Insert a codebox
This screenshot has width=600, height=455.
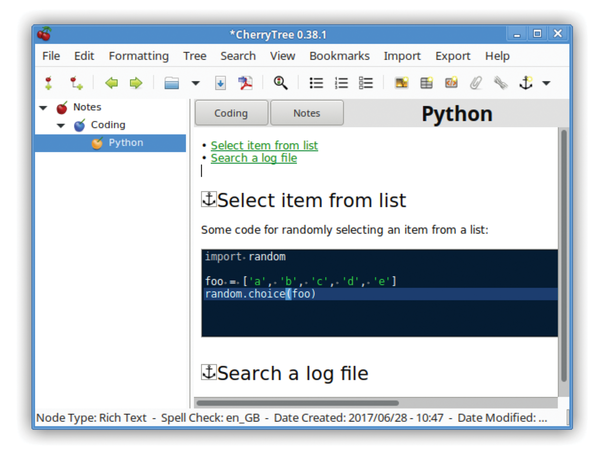pos(451,83)
